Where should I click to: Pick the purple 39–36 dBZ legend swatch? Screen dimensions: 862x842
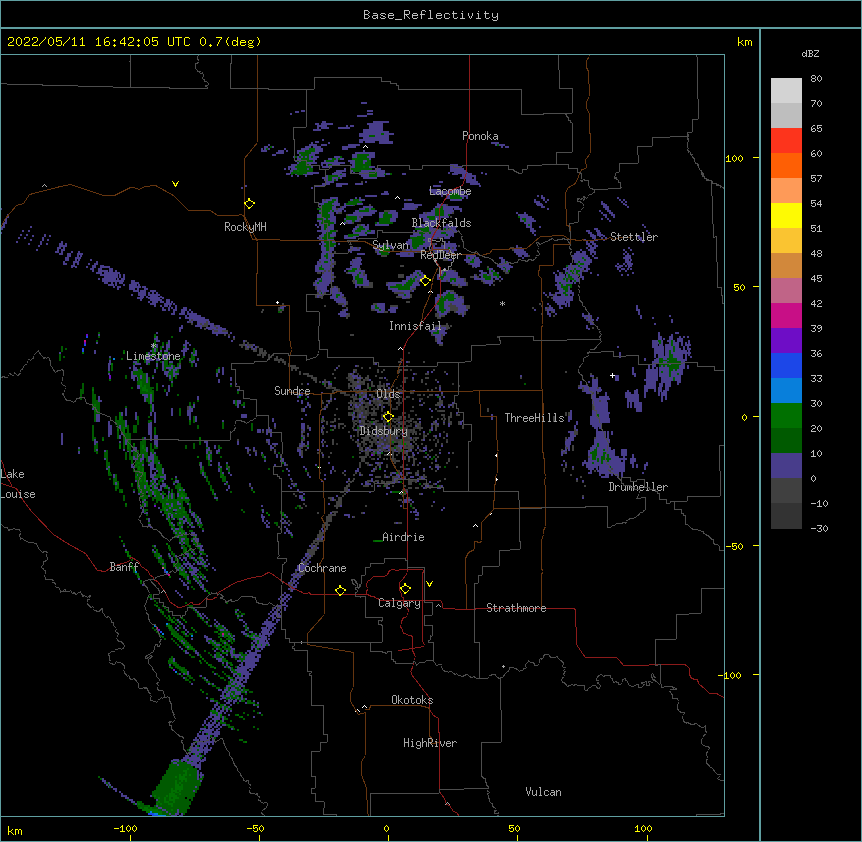tap(786, 340)
